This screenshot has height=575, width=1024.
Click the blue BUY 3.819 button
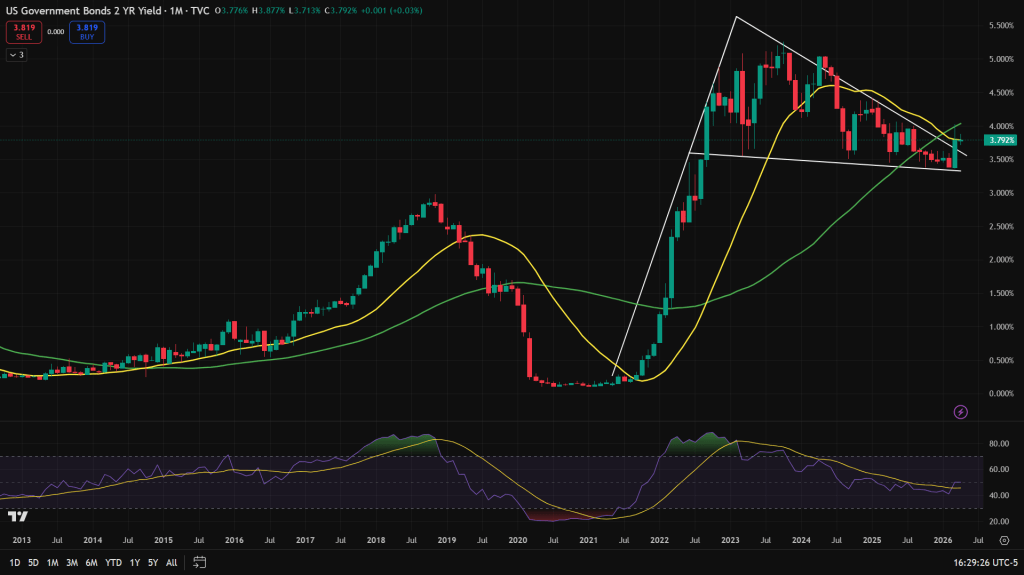(x=87, y=31)
